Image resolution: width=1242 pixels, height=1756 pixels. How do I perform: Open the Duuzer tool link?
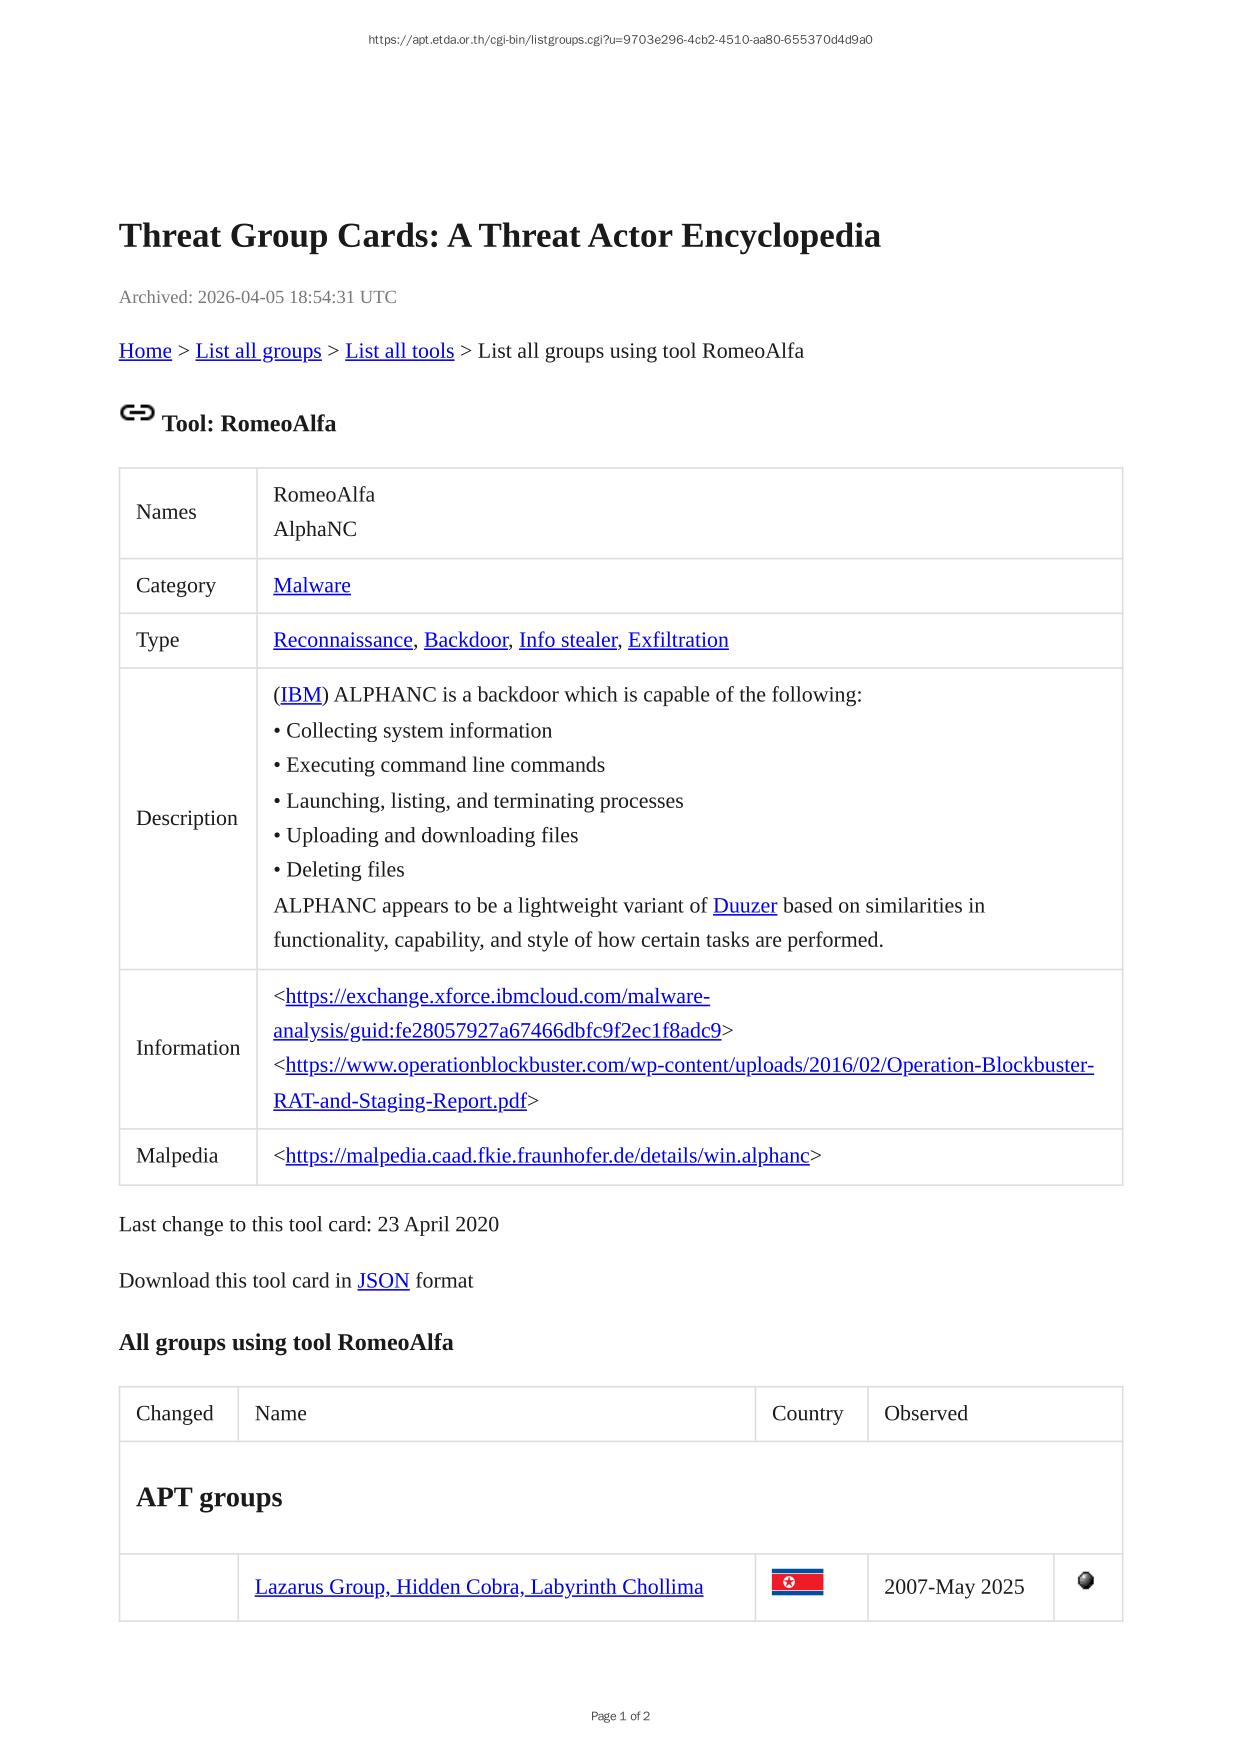tap(744, 906)
